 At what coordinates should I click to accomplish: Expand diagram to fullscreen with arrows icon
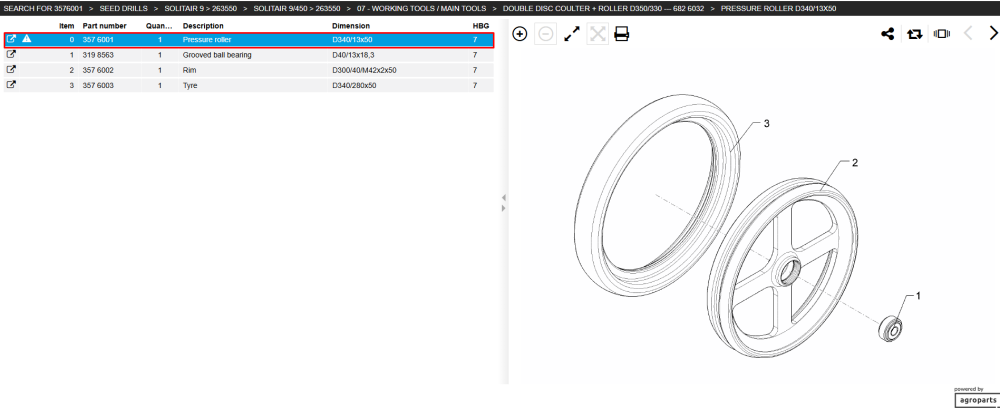pyautogui.click(x=572, y=34)
